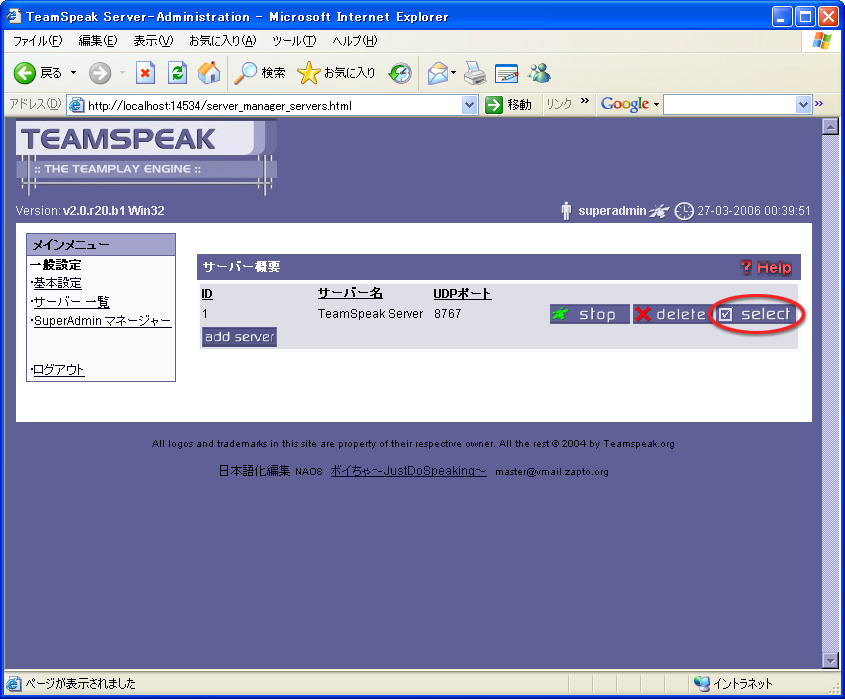This screenshot has width=845, height=699.
Task: Open the Google logo dropdown arrow
Action: coord(656,105)
